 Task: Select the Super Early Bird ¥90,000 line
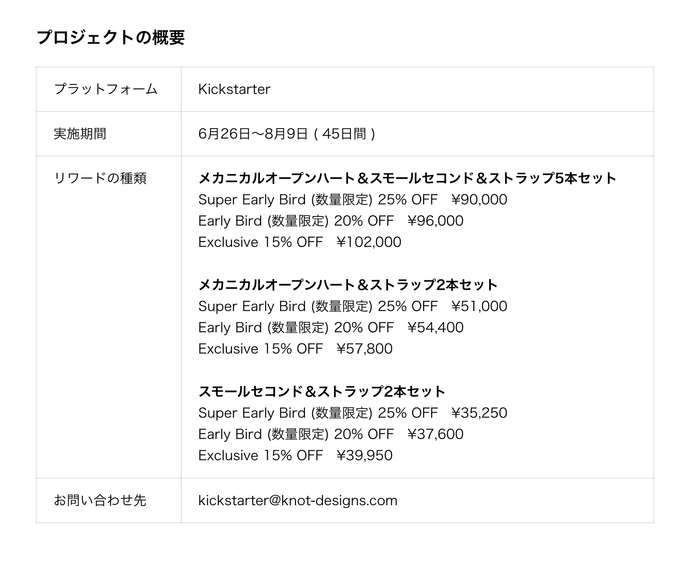pos(352,199)
